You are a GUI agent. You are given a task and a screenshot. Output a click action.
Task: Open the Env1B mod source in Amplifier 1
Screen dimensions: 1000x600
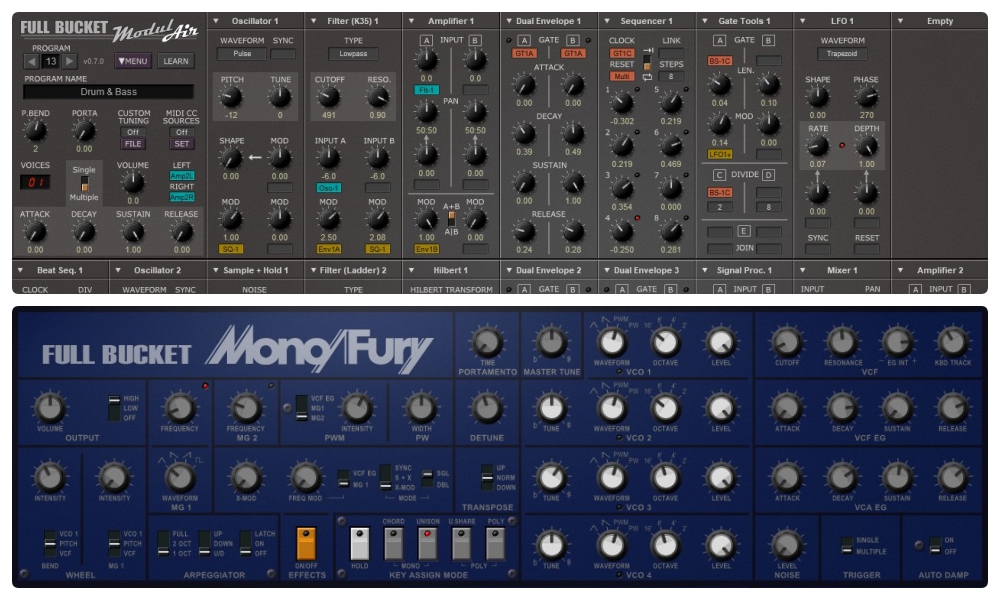pos(426,249)
